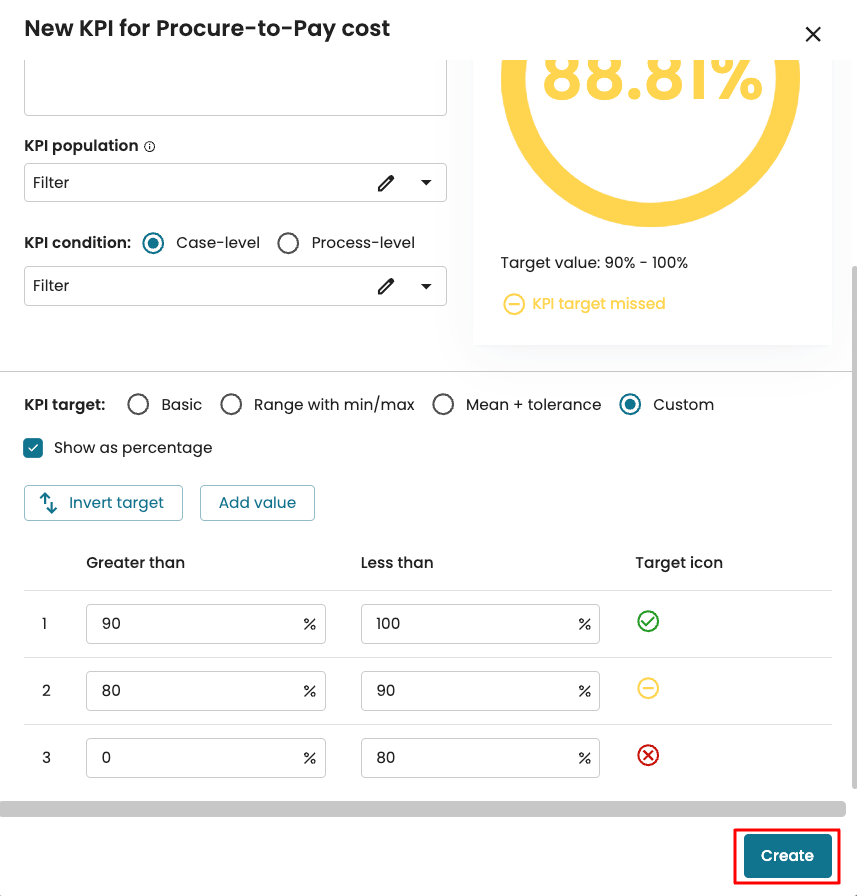Click the KPI population info icon
This screenshot has width=857, height=896.
point(150,147)
